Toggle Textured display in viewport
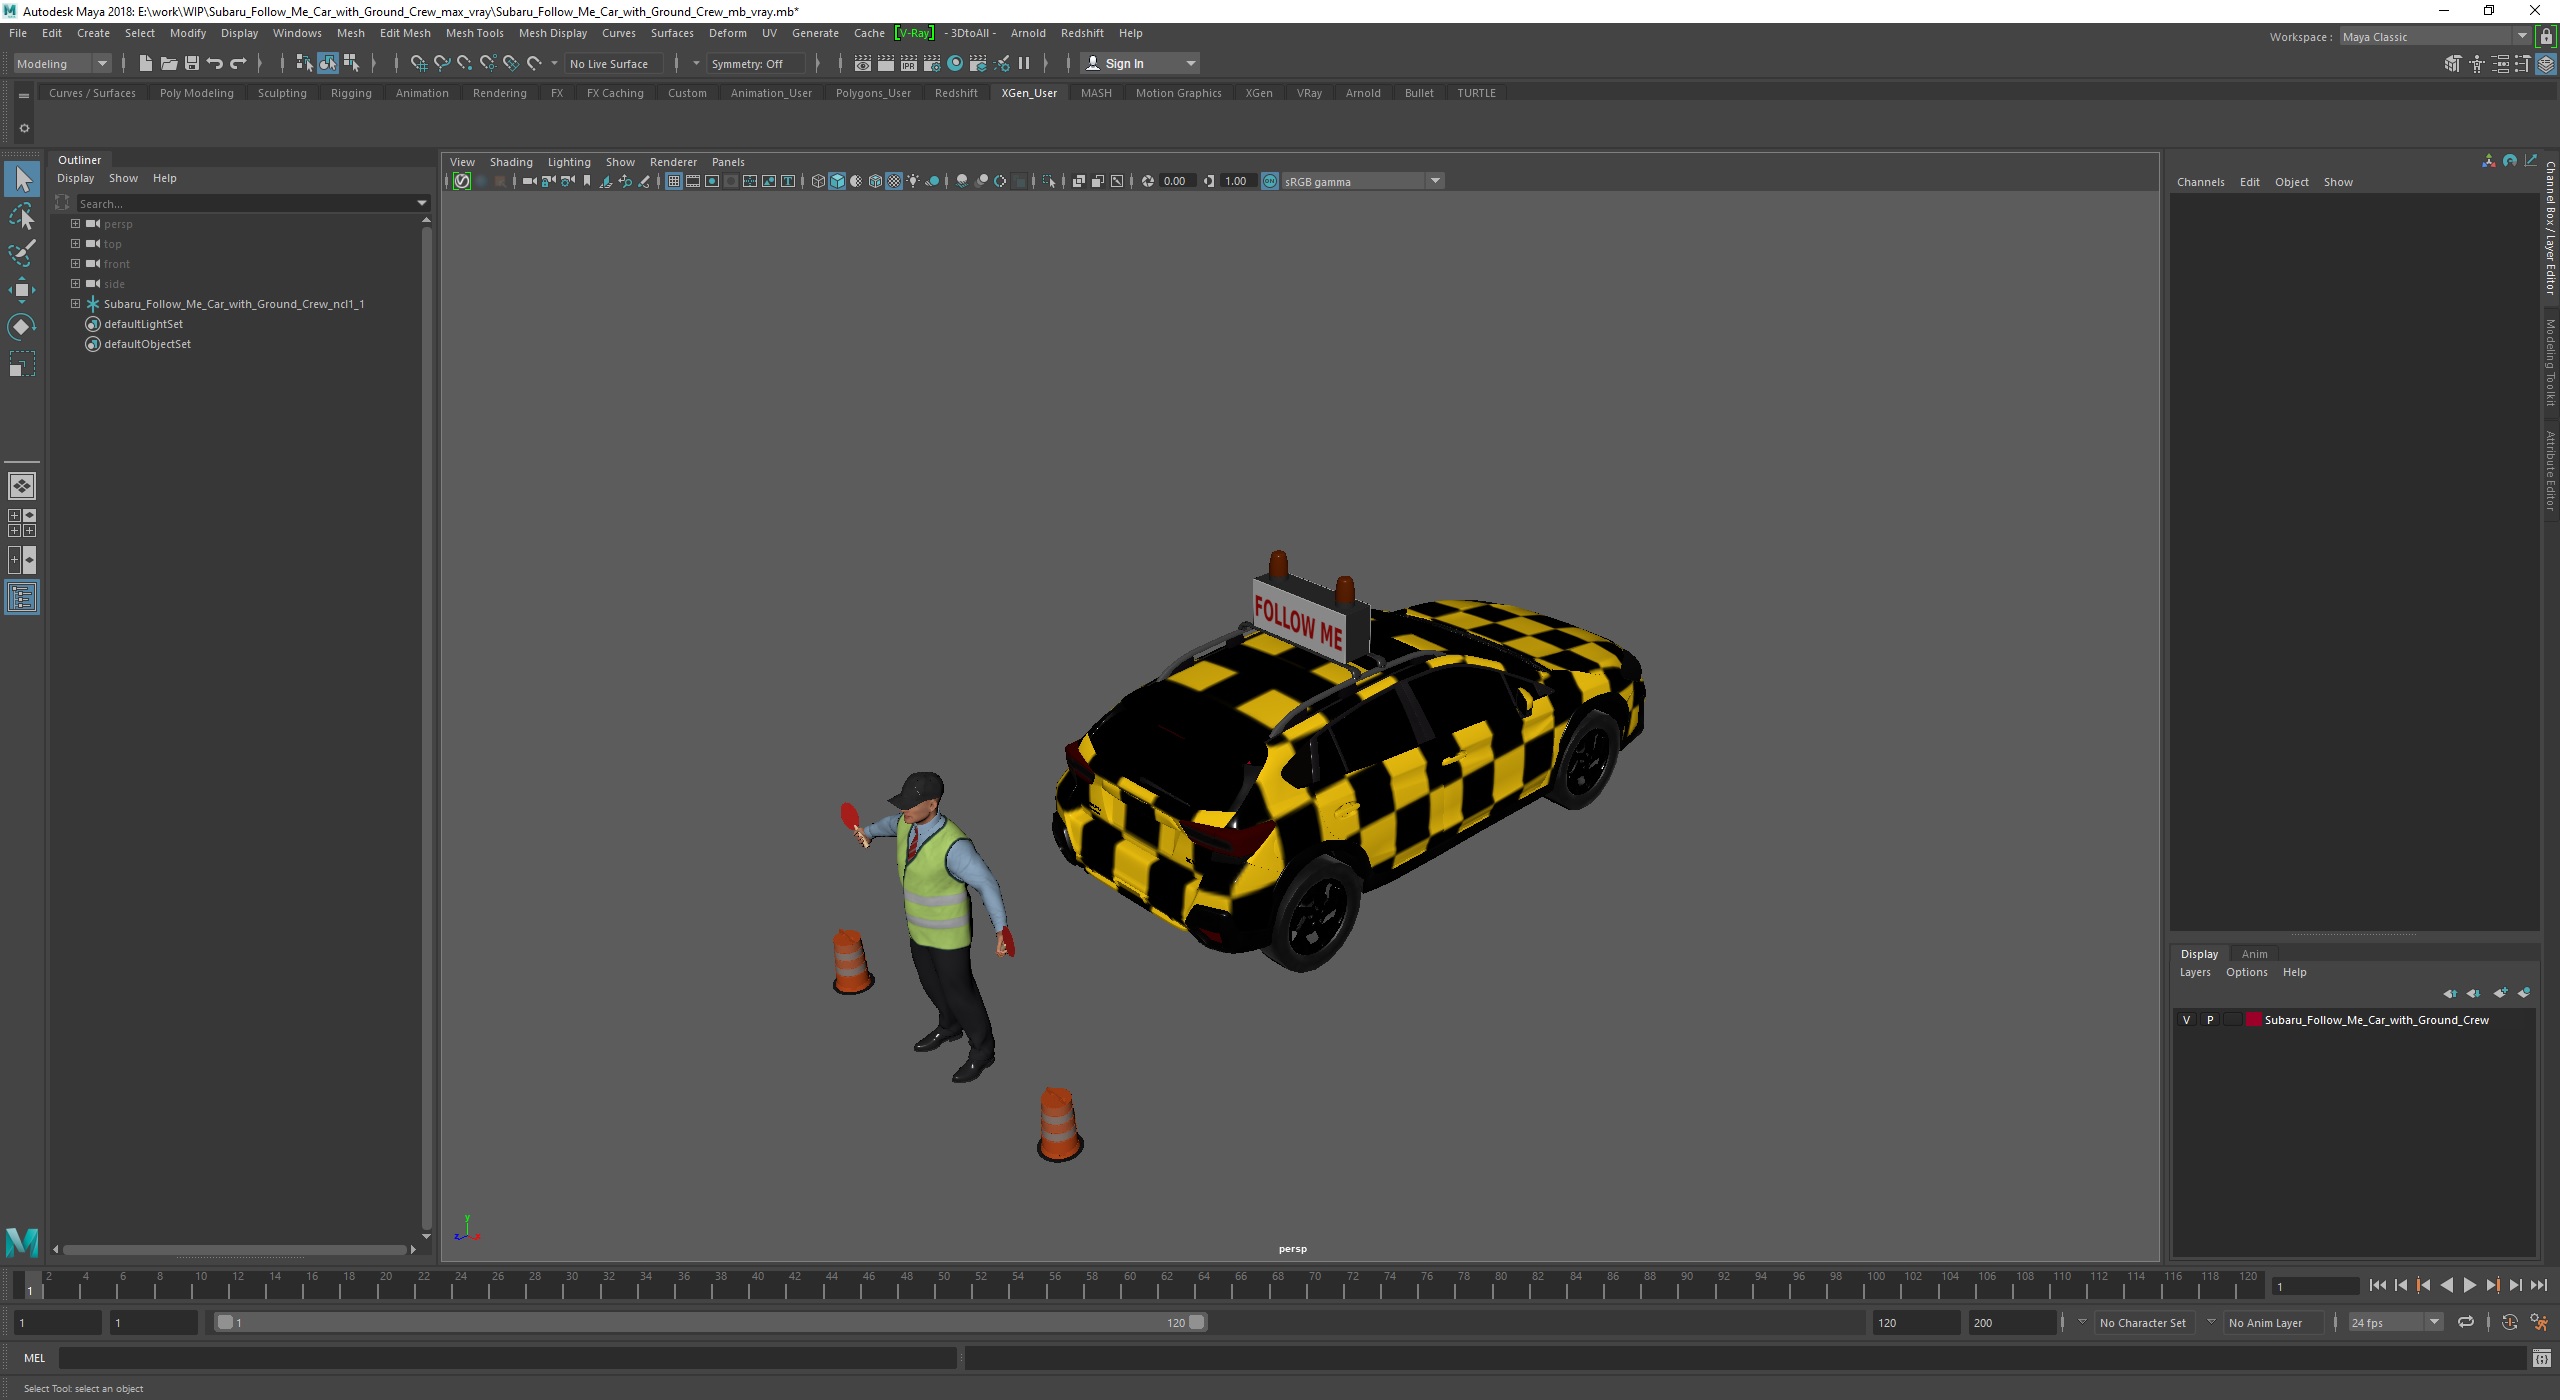 click(x=894, y=181)
